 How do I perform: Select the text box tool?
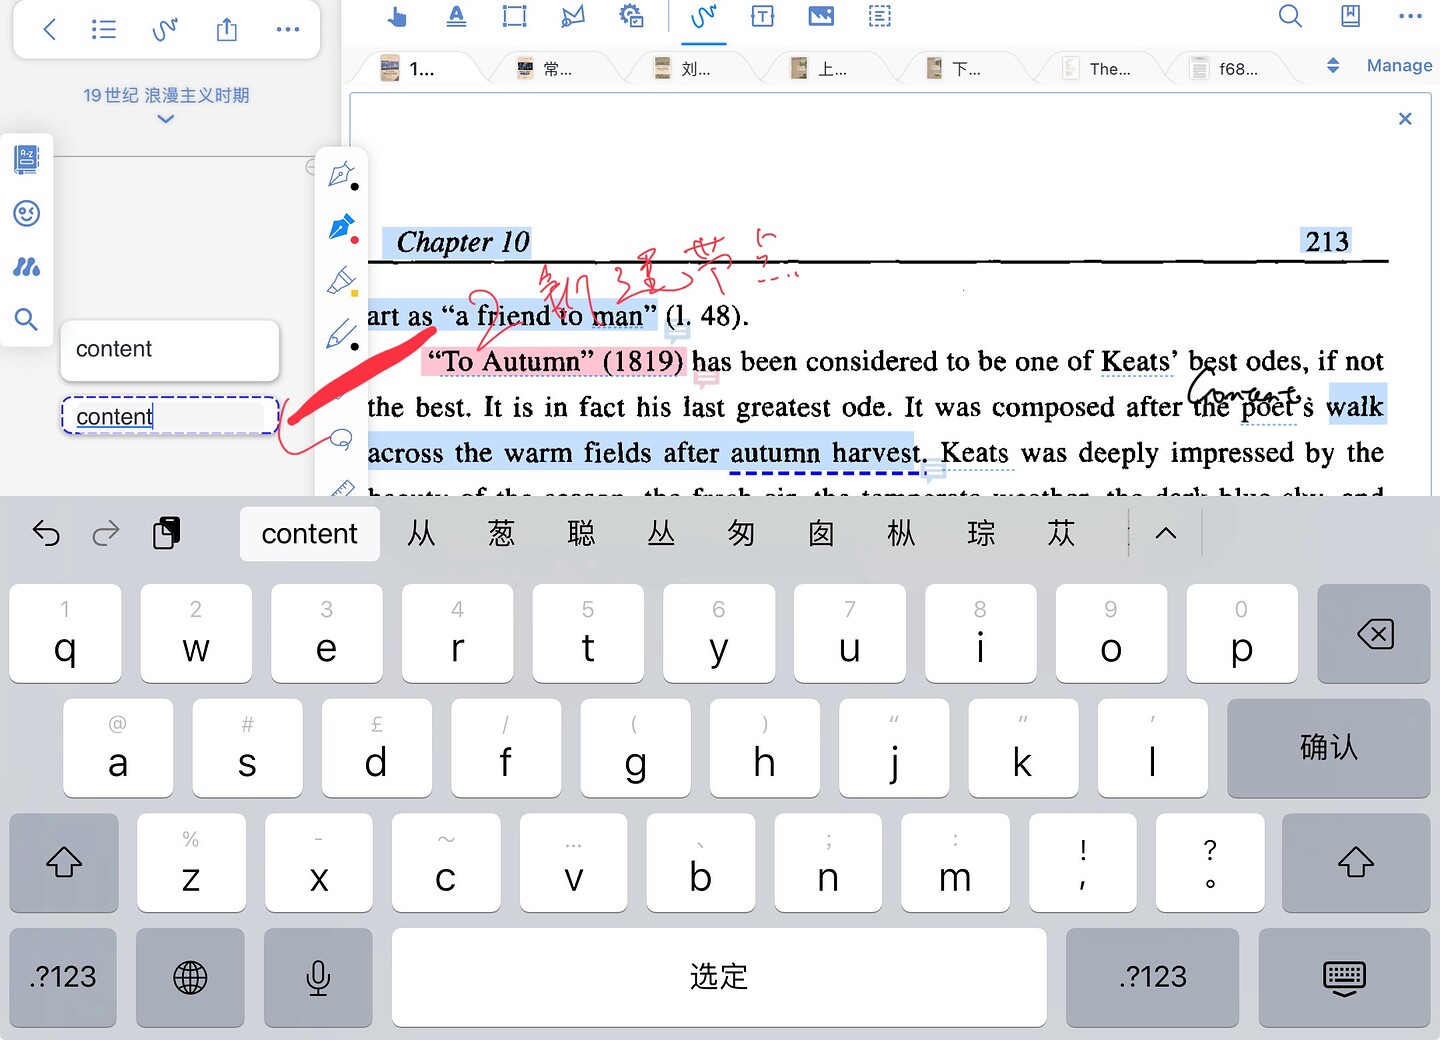(x=762, y=16)
